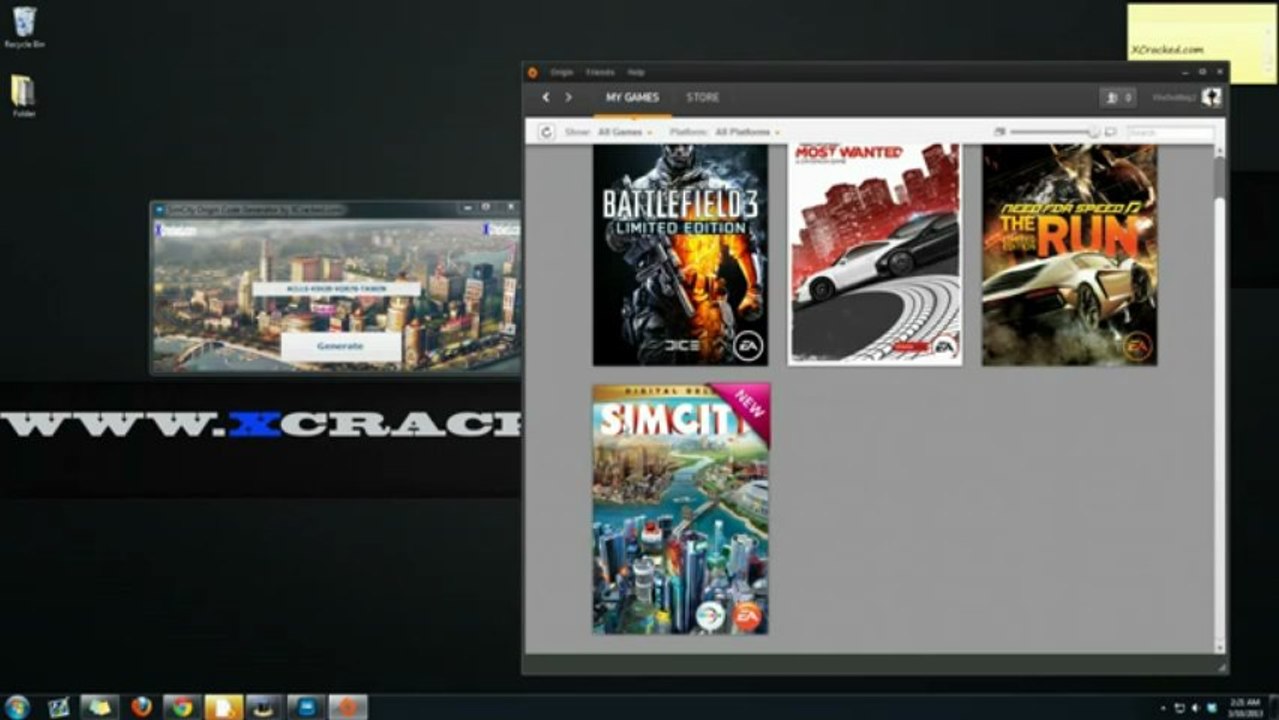This screenshot has height=720, width=1279.
Task: Open the Platform All Platforms dropdown
Action: coord(747,132)
